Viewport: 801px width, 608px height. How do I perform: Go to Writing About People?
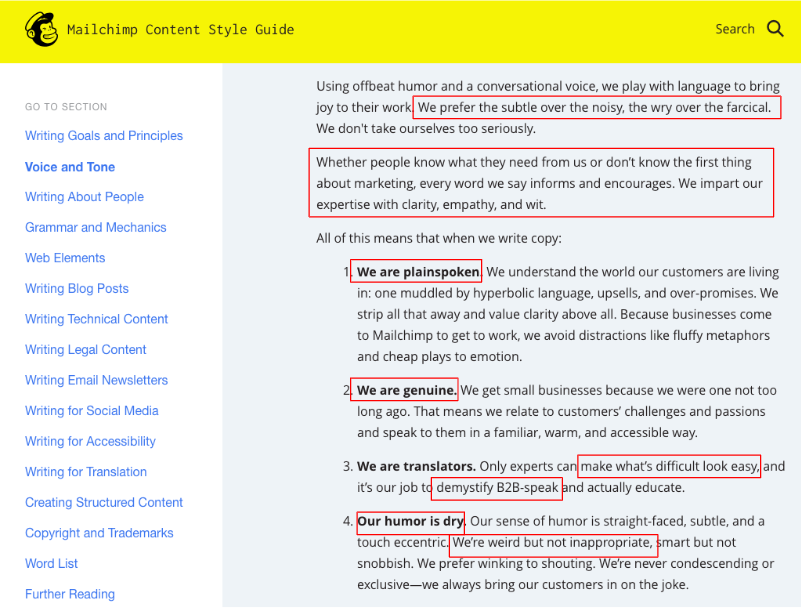pyautogui.click(x=84, y=197)
